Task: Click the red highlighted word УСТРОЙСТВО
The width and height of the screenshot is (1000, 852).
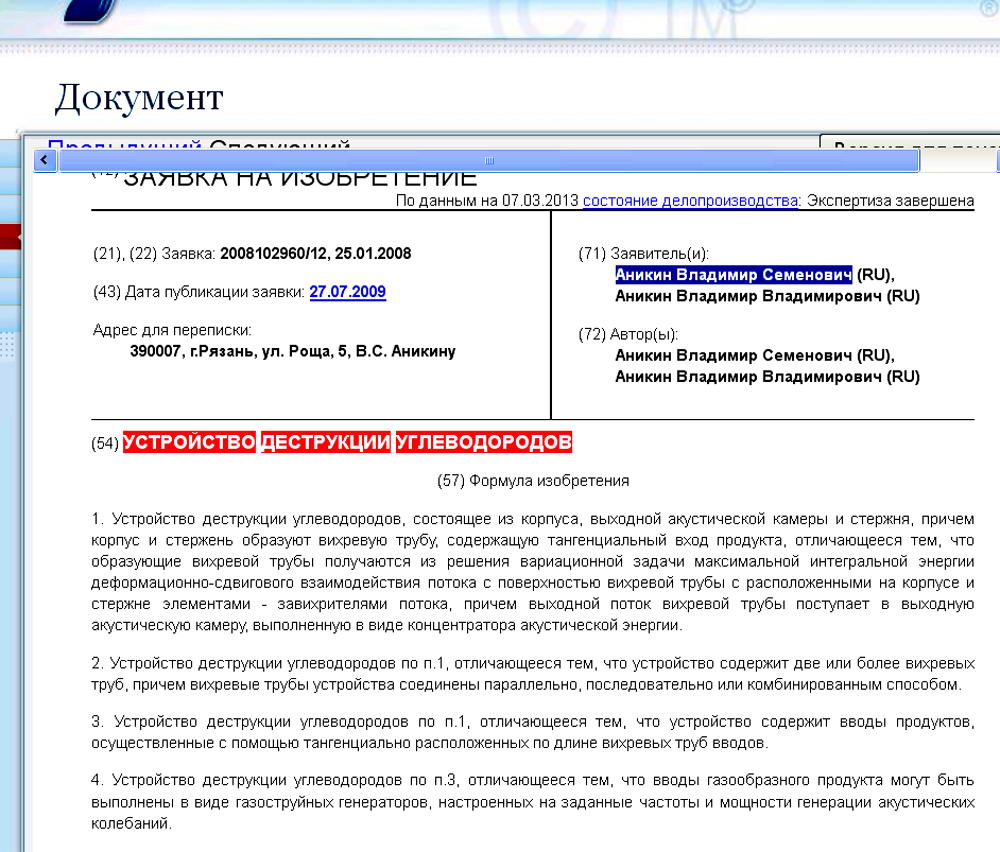Action: click(189, 442)
